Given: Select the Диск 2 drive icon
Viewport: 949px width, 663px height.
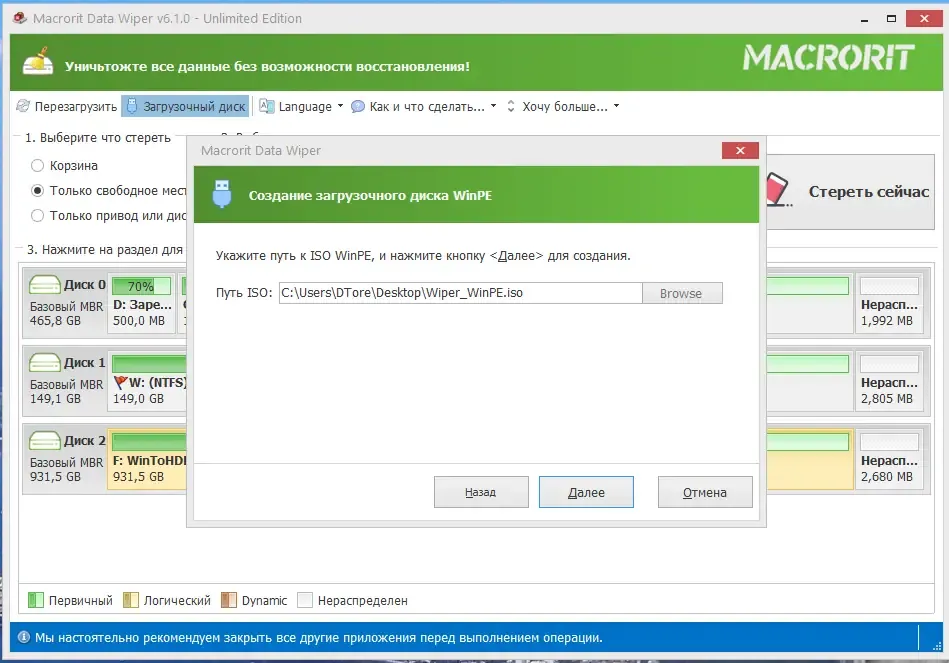Looking at the screenshot, I should 45,440.
